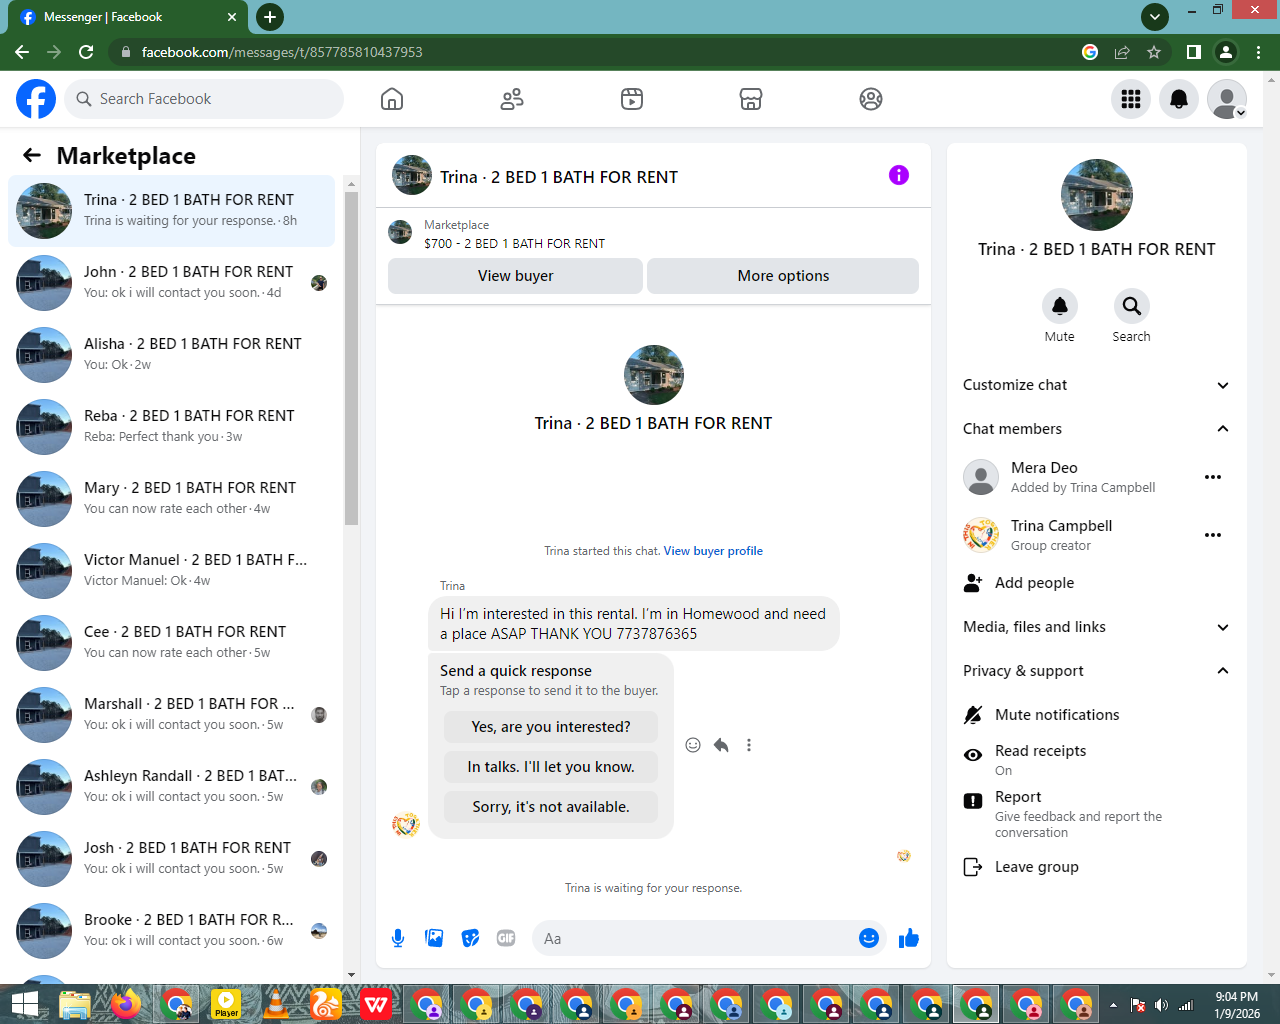Click the listing thumbnail beside $700 listing
This screenshot has height=1024, width=1280.
click(x=400, y=233)
